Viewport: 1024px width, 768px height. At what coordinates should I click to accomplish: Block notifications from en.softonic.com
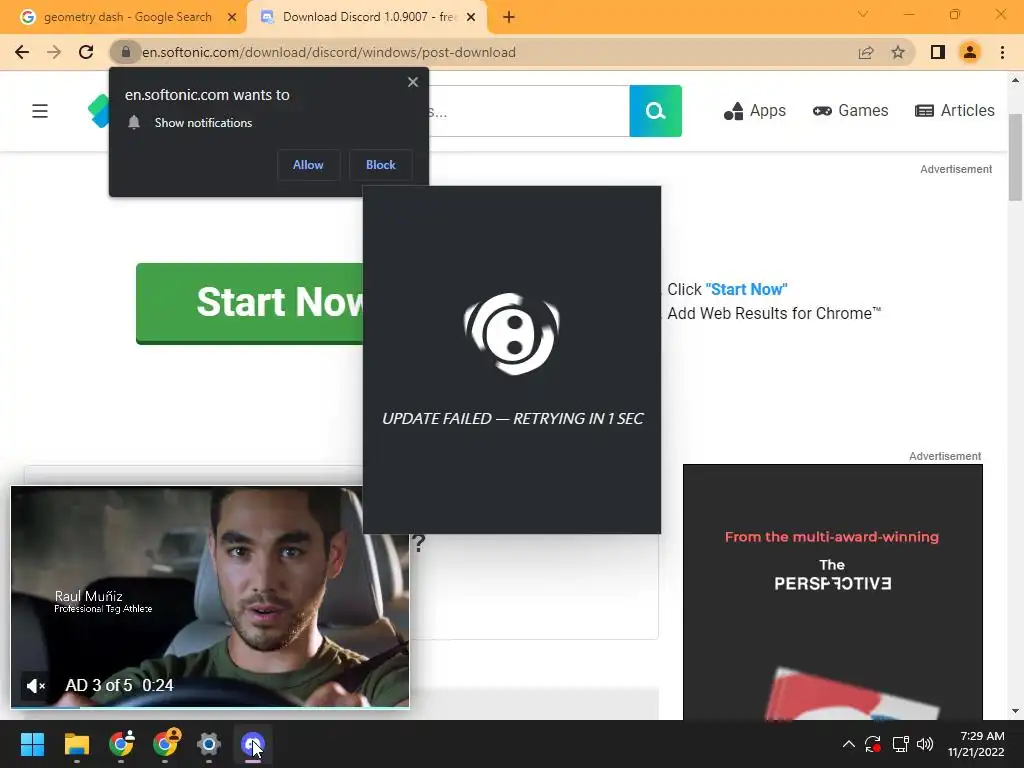coord(381,165)
